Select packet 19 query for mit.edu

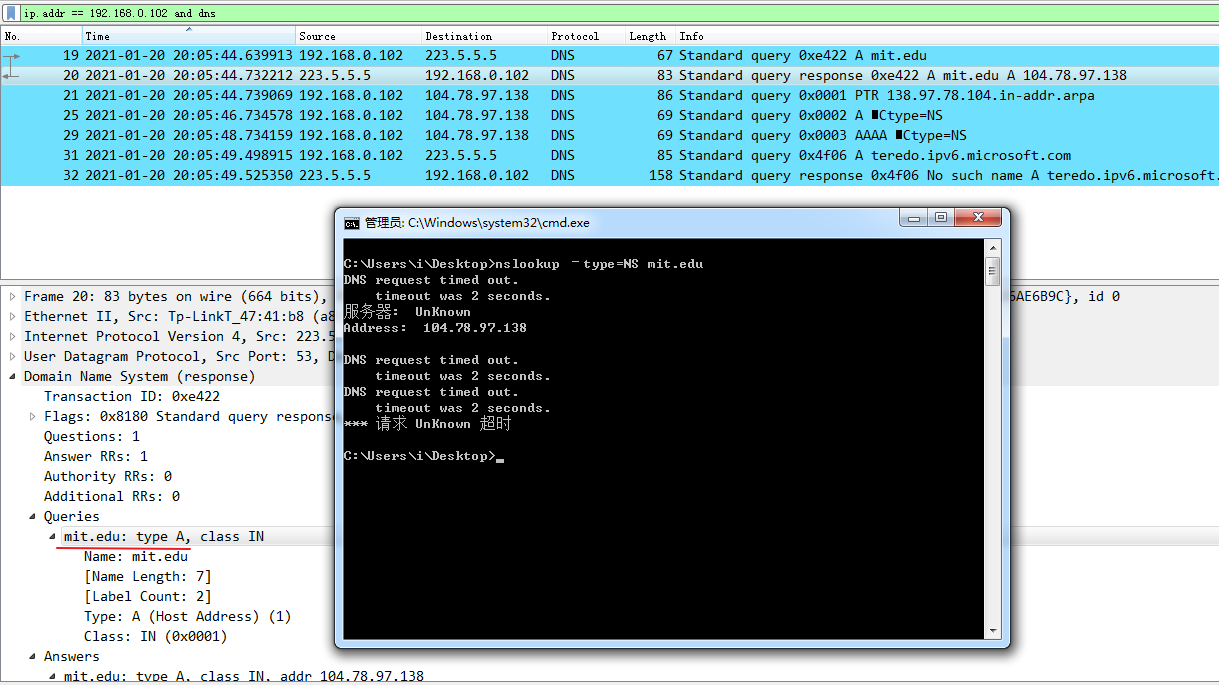[x=609, y=55]
